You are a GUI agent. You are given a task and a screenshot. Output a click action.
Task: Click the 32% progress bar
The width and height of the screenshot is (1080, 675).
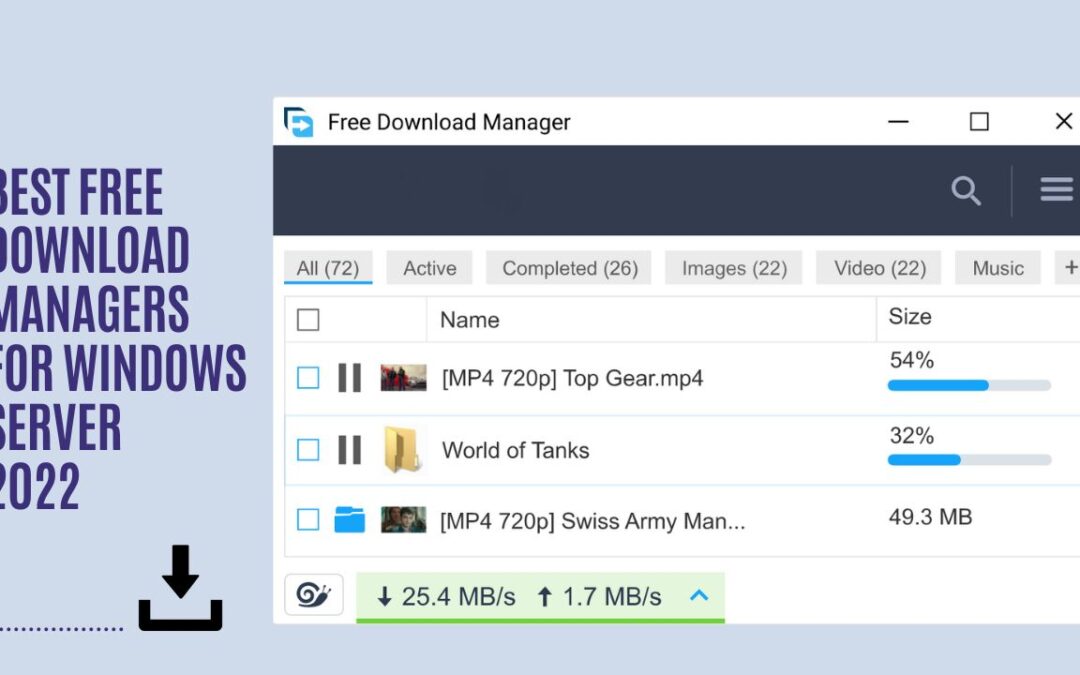click(x=969, y=459)
